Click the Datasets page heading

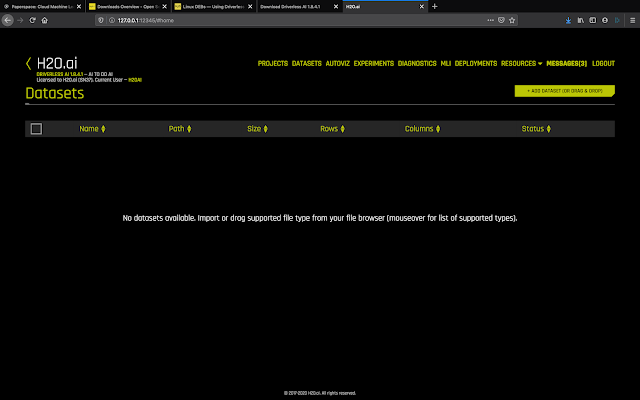coord(55,93)
